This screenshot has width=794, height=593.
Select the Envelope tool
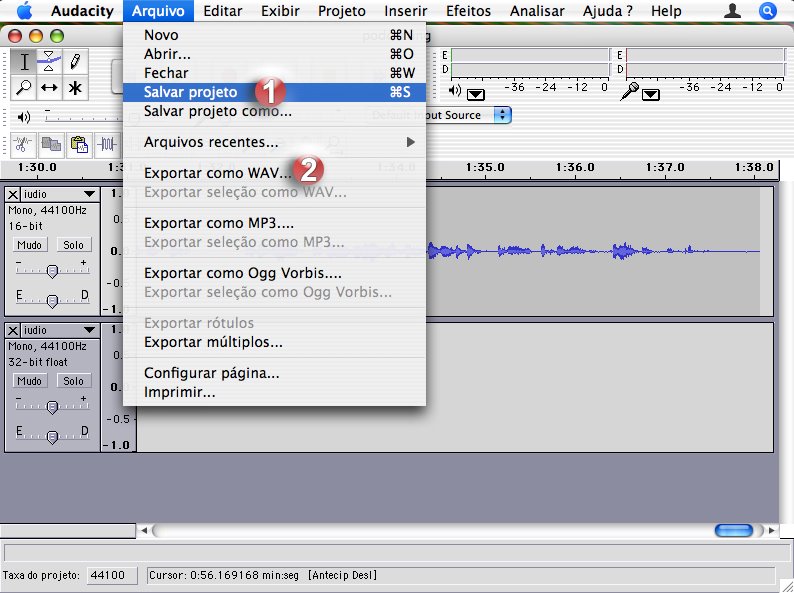[x=49, y=62]
